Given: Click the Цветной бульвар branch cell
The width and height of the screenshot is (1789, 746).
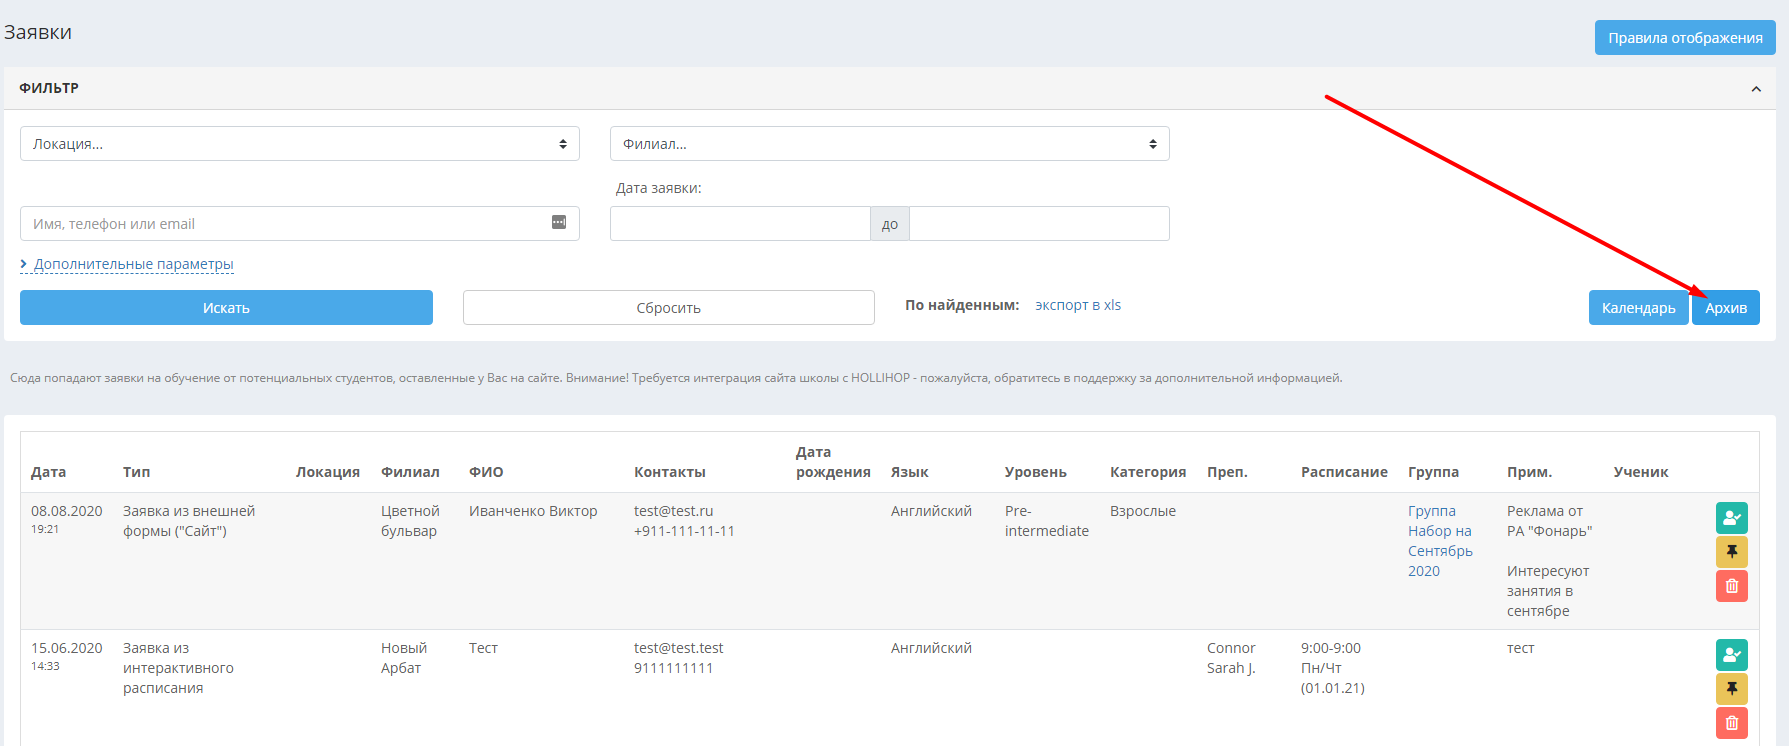Looking at the screenshot, I should [x=410, y=521].
